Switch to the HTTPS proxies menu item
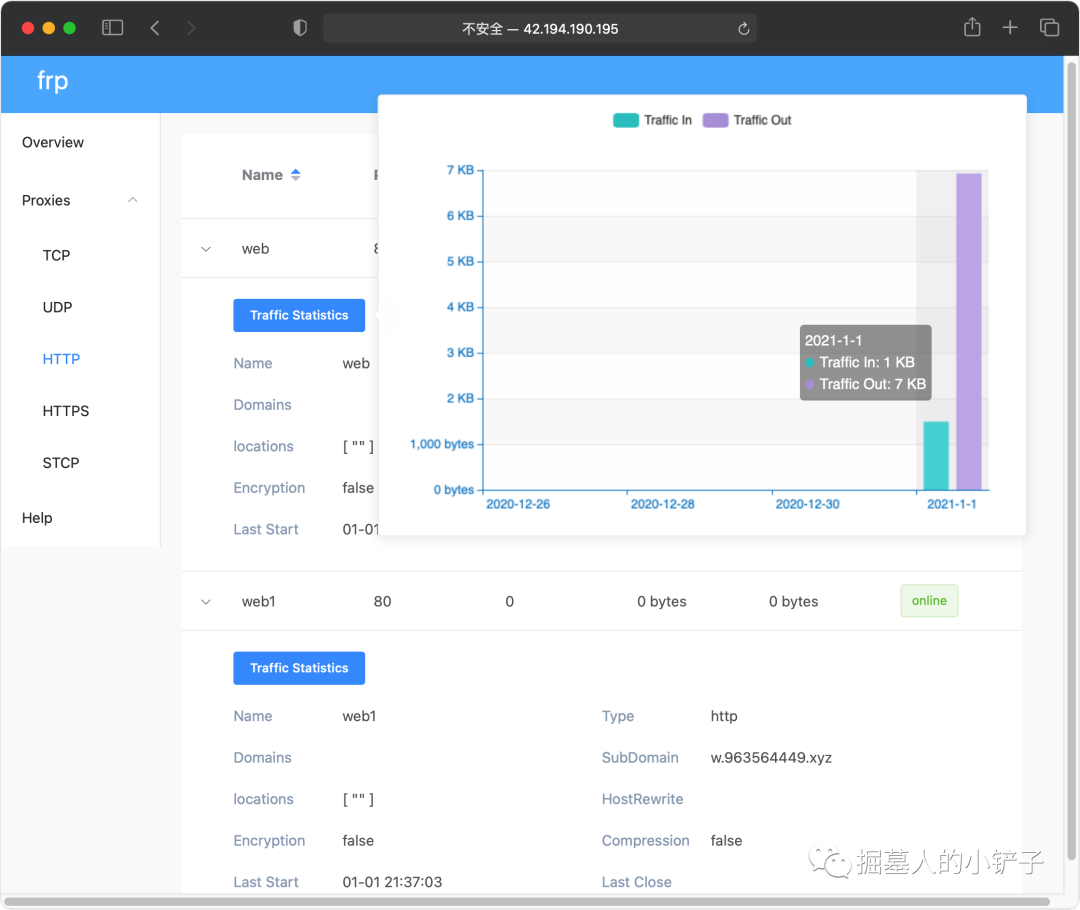 [65, 411]
